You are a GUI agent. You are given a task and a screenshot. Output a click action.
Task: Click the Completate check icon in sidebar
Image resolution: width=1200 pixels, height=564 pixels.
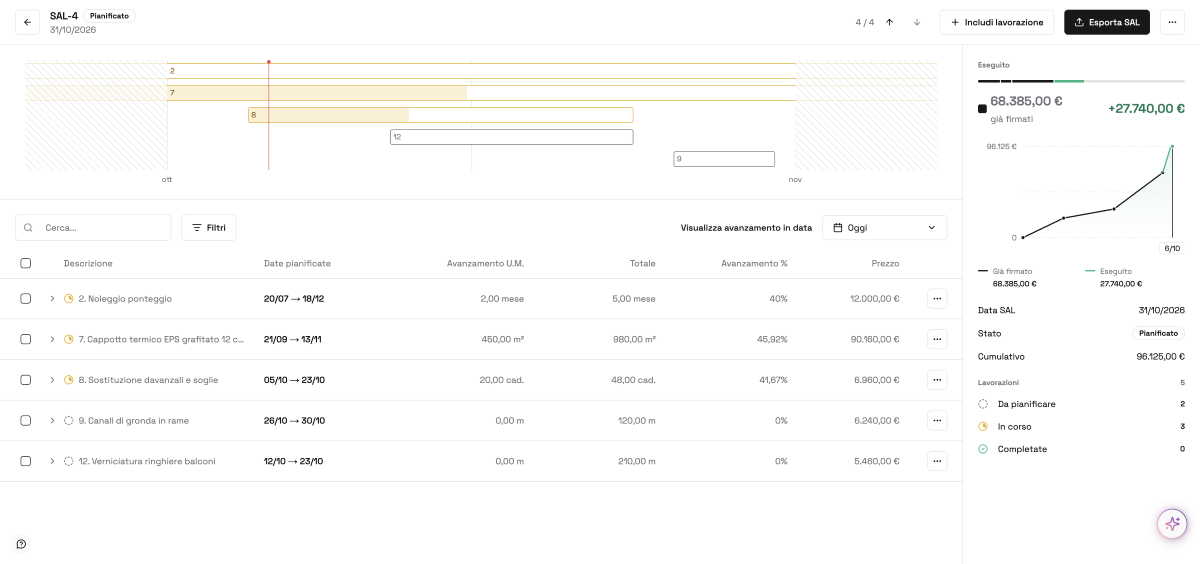pos(983,449)
